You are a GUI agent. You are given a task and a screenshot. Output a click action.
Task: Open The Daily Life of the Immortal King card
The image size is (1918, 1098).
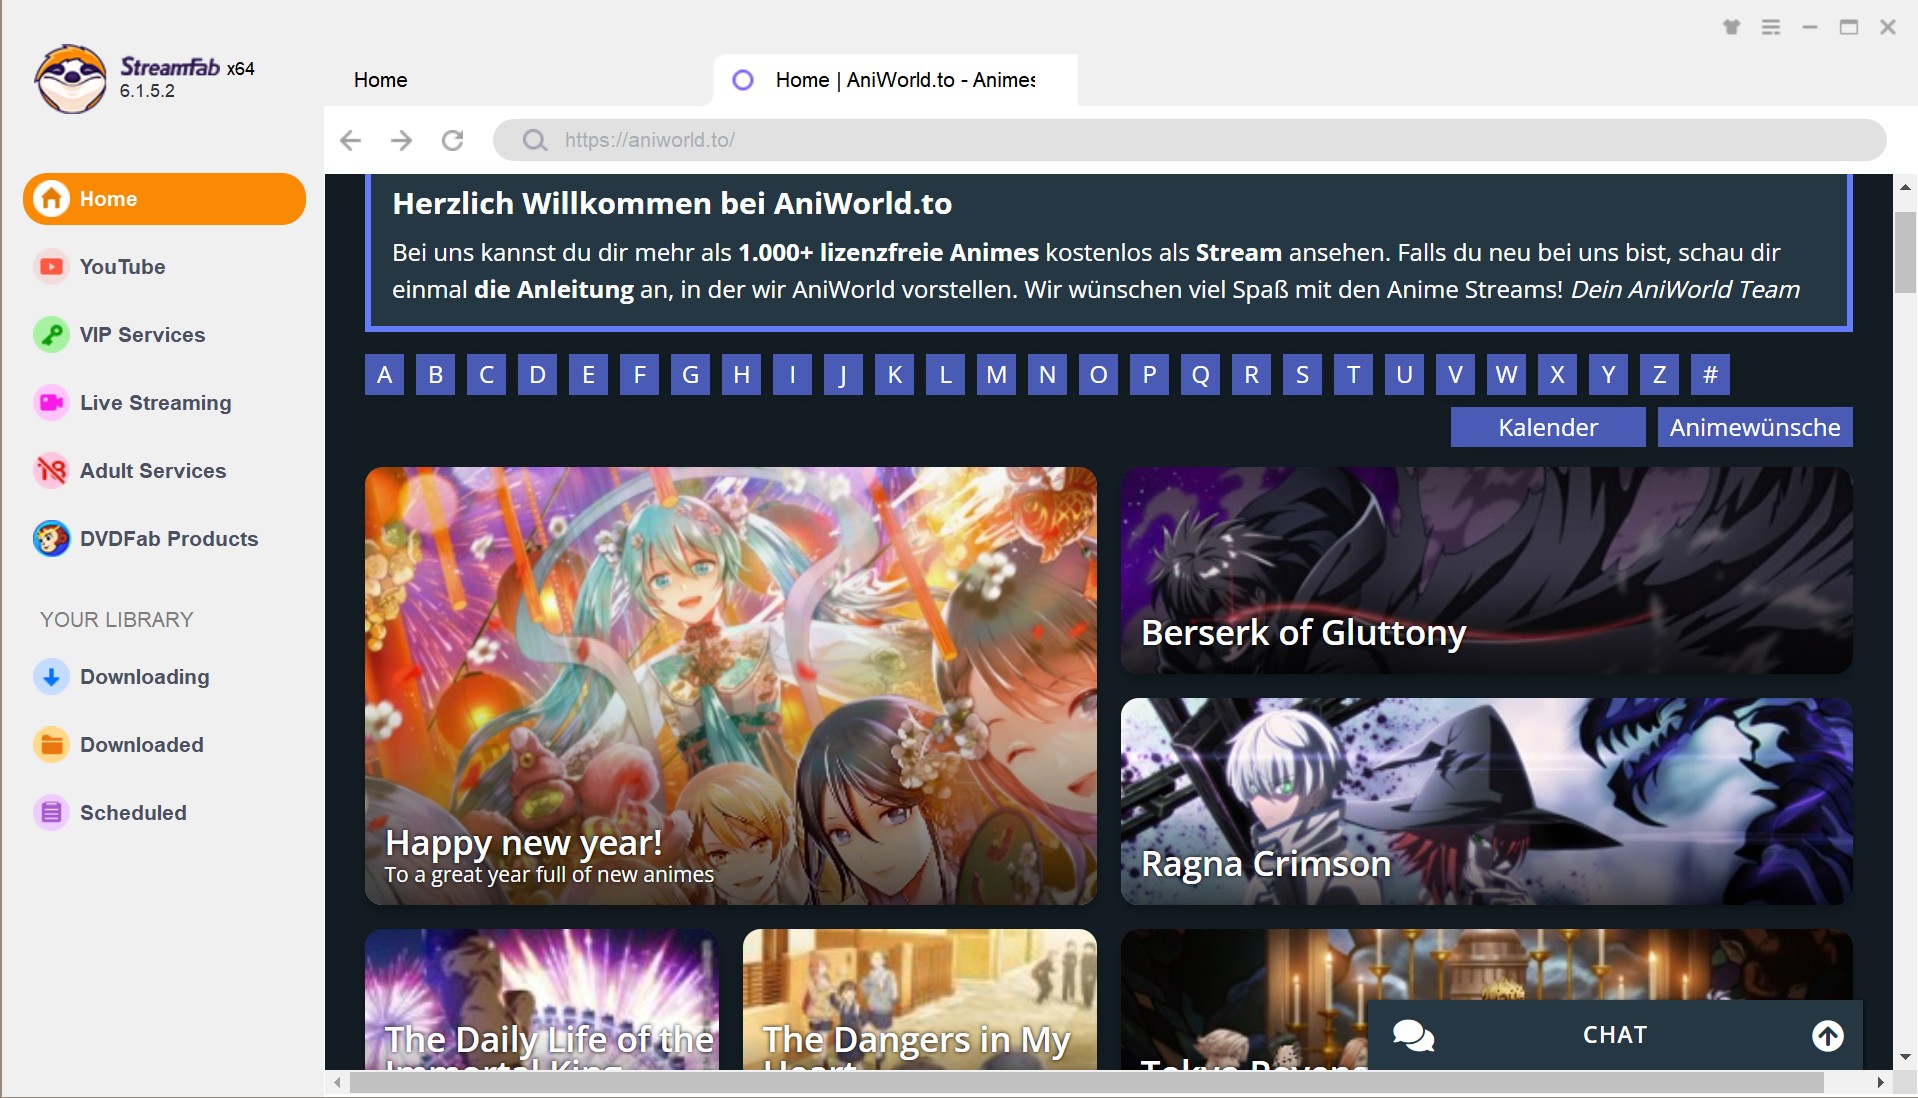tap(542, 1000)
